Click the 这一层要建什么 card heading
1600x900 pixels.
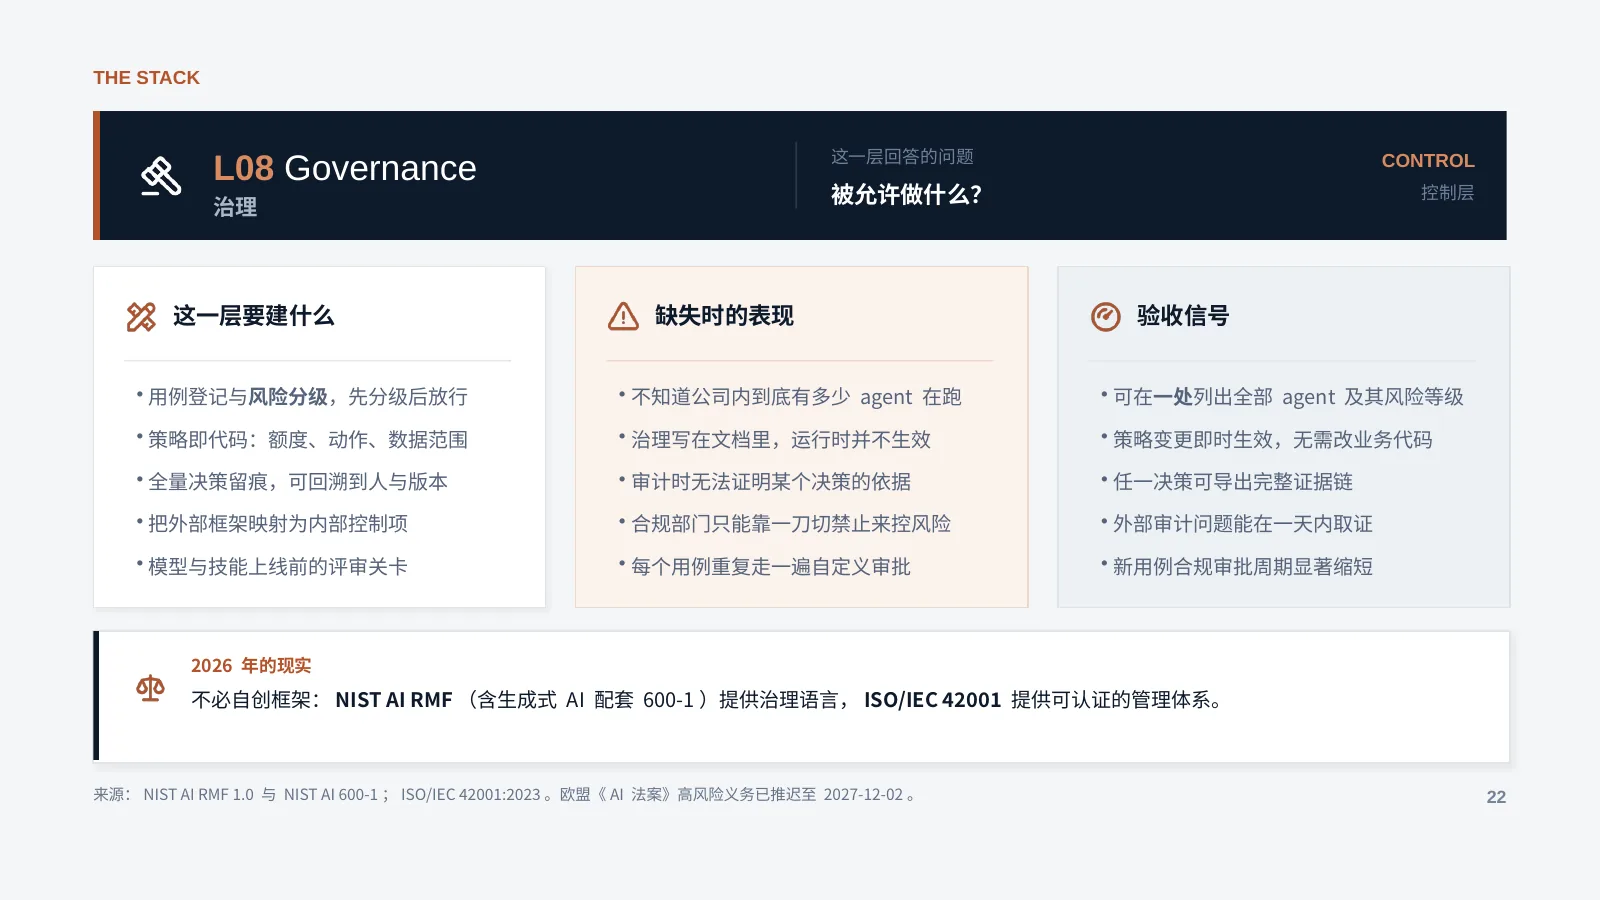pos(253,316)
